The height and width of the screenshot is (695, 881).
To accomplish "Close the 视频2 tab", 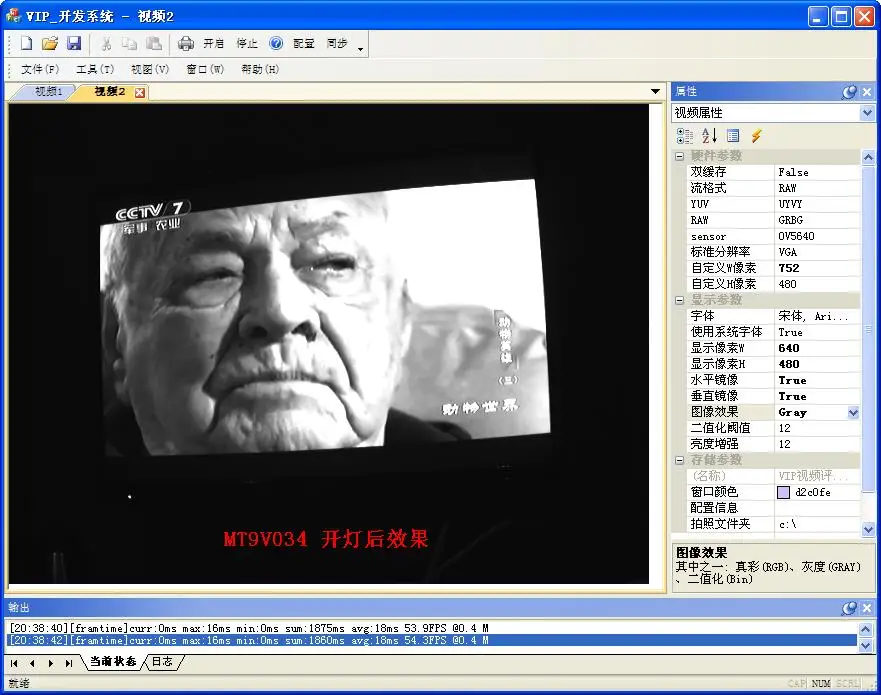I will (140, 93).
